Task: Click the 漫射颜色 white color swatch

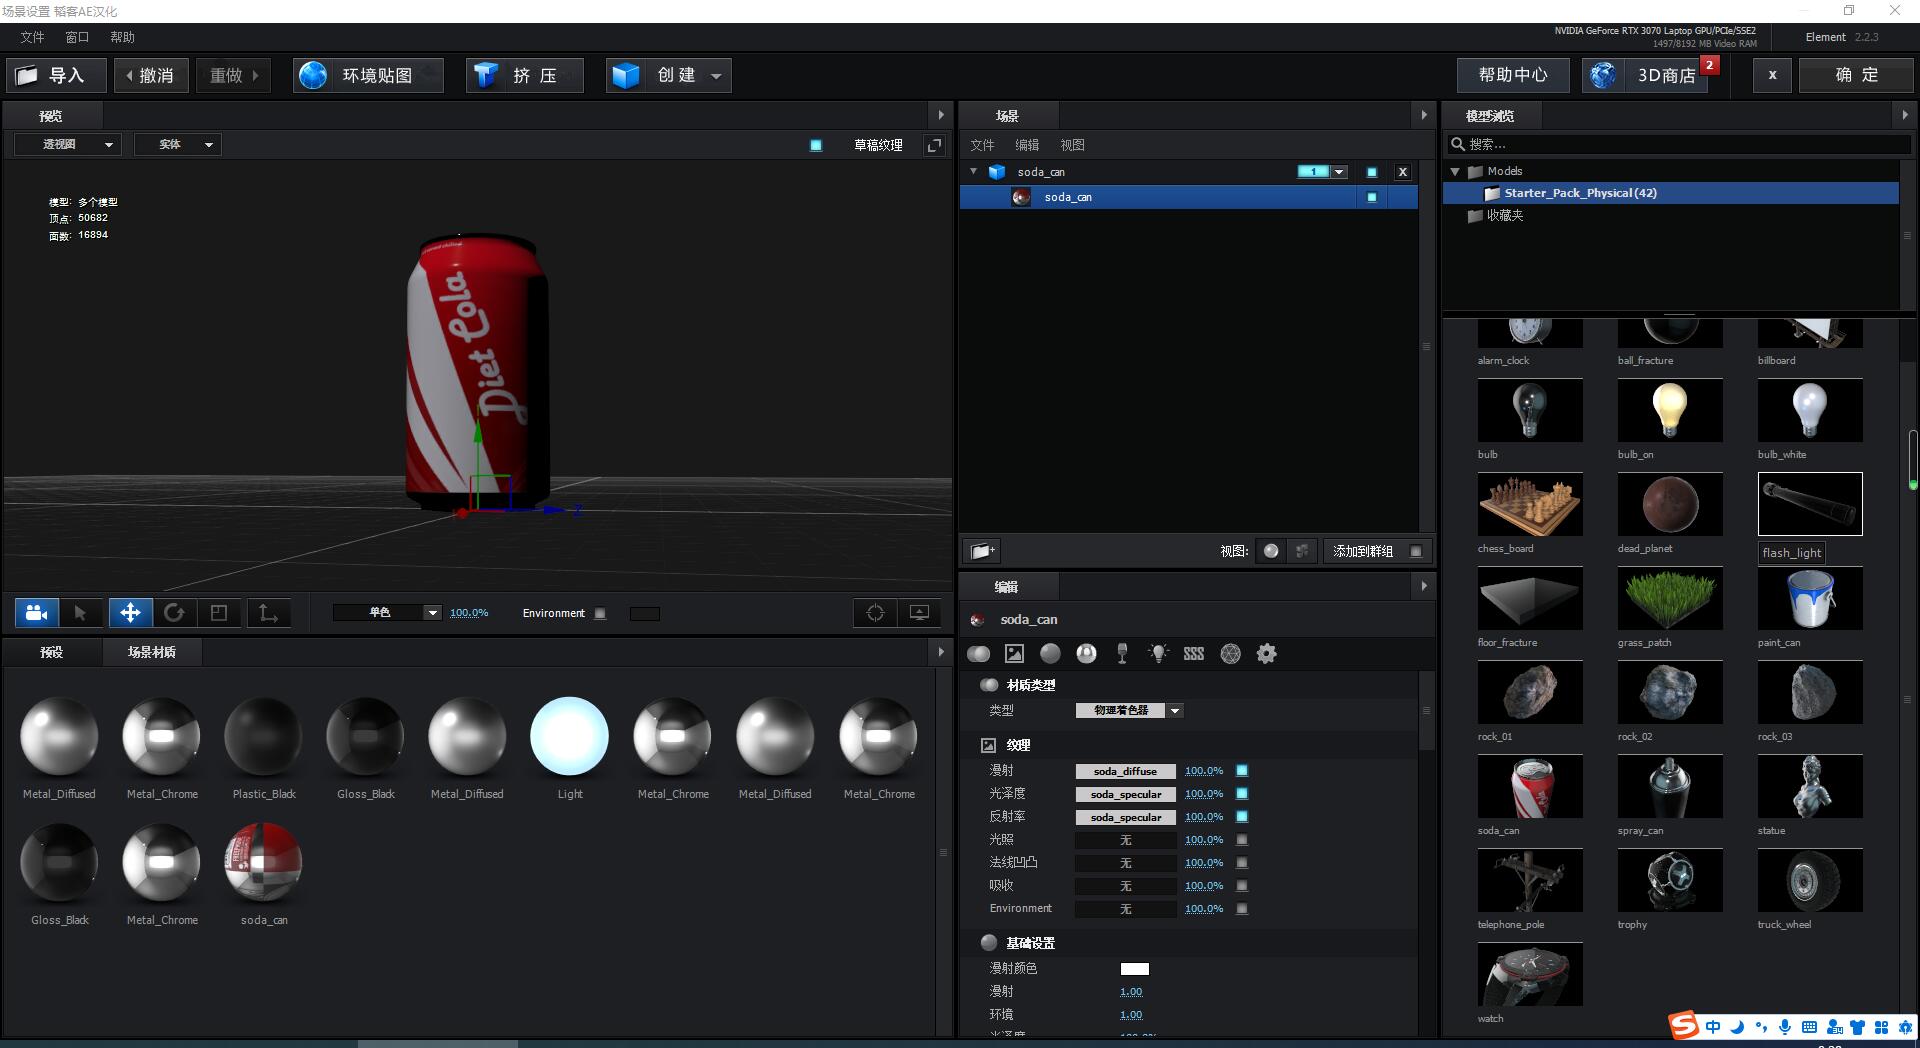Action: click(x=1135, y=969)
